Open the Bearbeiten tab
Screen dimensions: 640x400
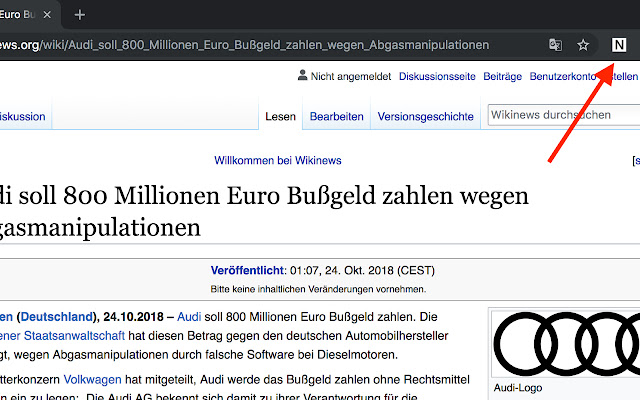[x=336, y=117]
